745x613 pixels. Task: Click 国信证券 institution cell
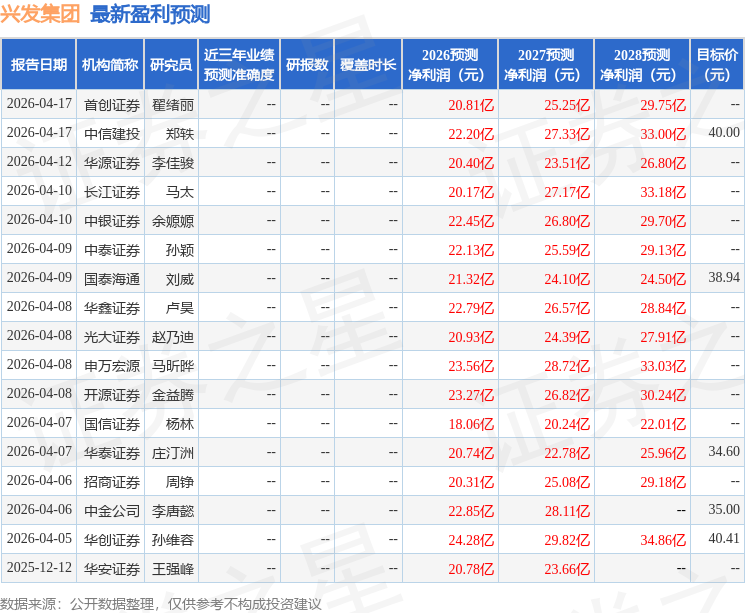pyautogui.click(x=112, y=424)
